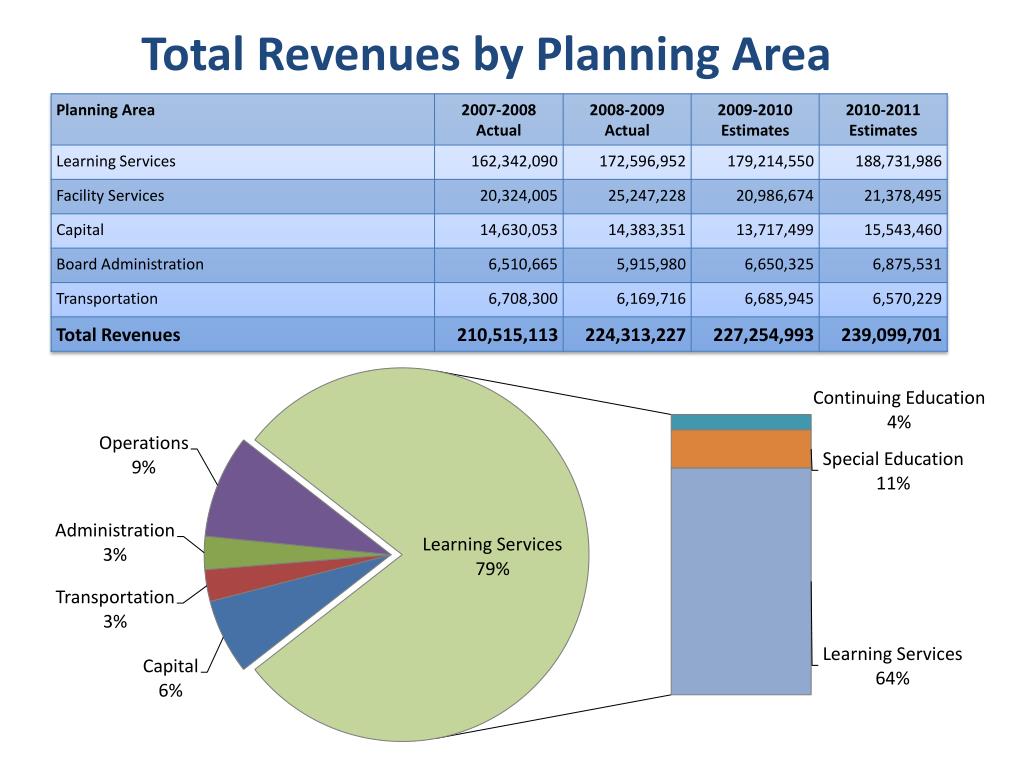Select the total 239,099,701
Screen dimensions: 1024x768
pyautogui.click(x=891, y=335)
